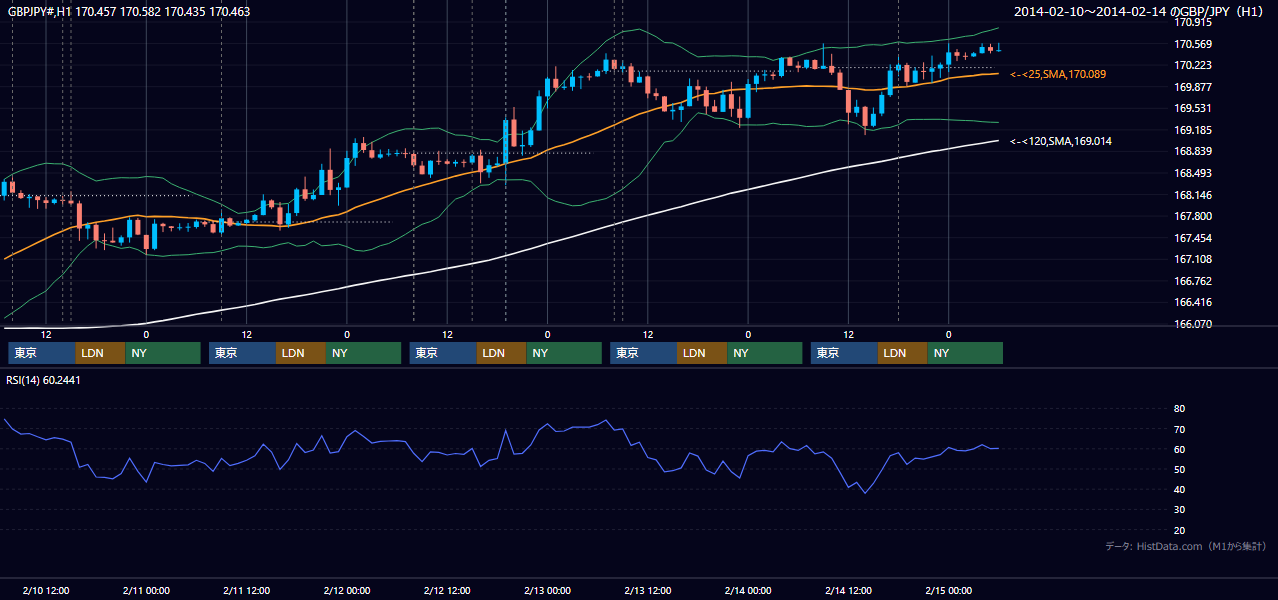
Task: Click the 2/10 12:00 date label
Action: 46,590
